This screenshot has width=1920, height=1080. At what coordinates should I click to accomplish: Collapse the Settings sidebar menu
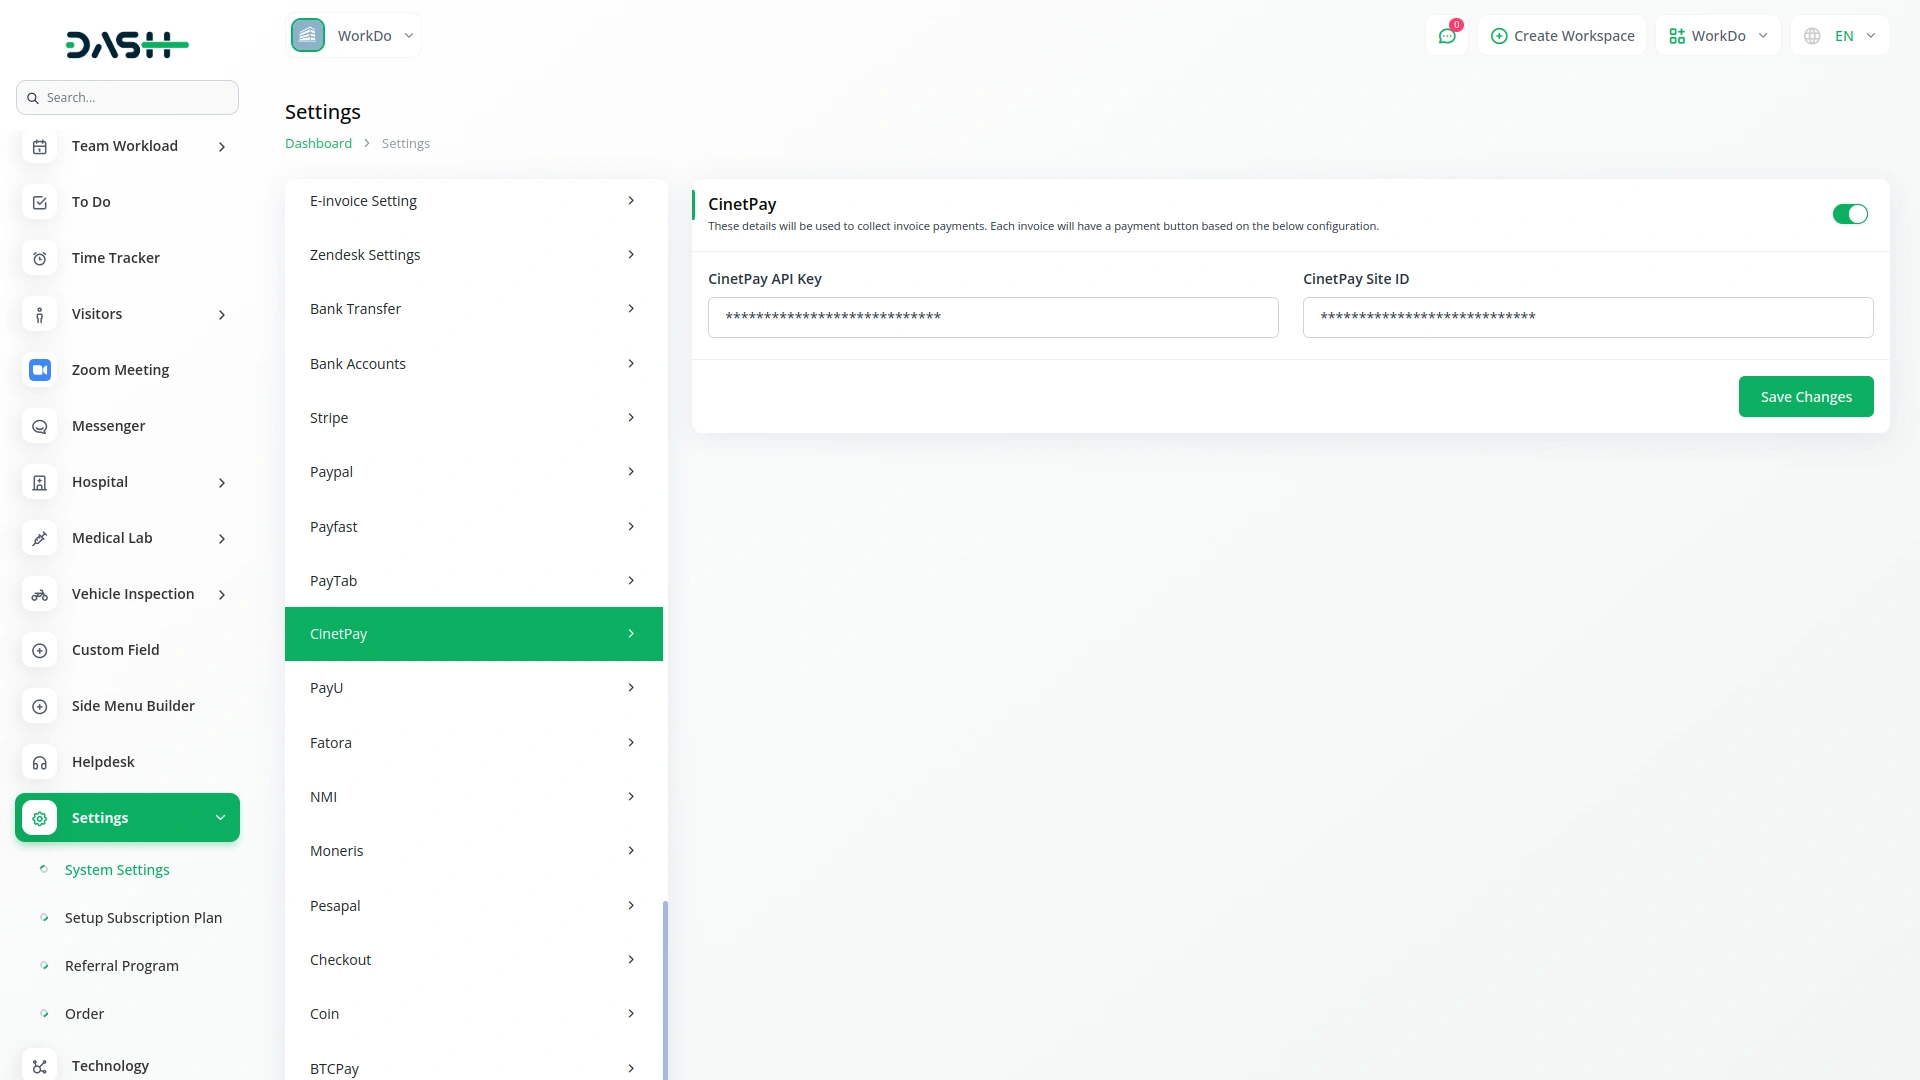point(220,818)
